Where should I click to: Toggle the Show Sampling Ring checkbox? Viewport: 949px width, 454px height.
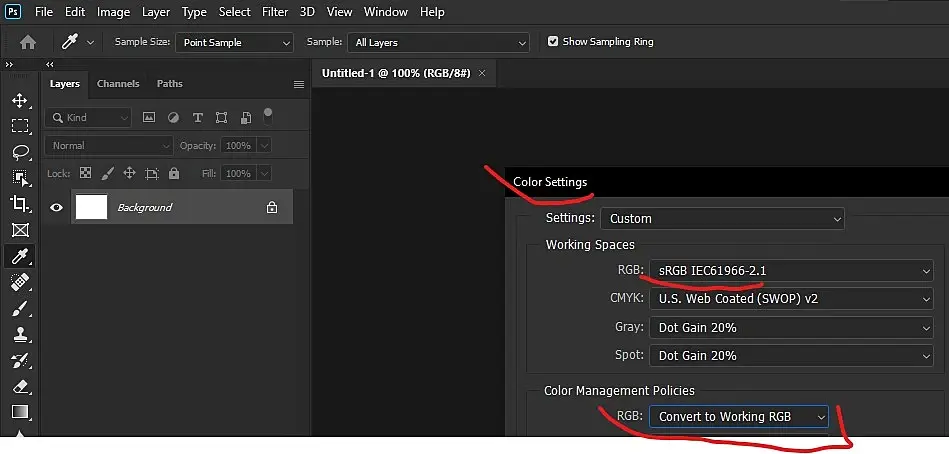[x=553, y=42]
